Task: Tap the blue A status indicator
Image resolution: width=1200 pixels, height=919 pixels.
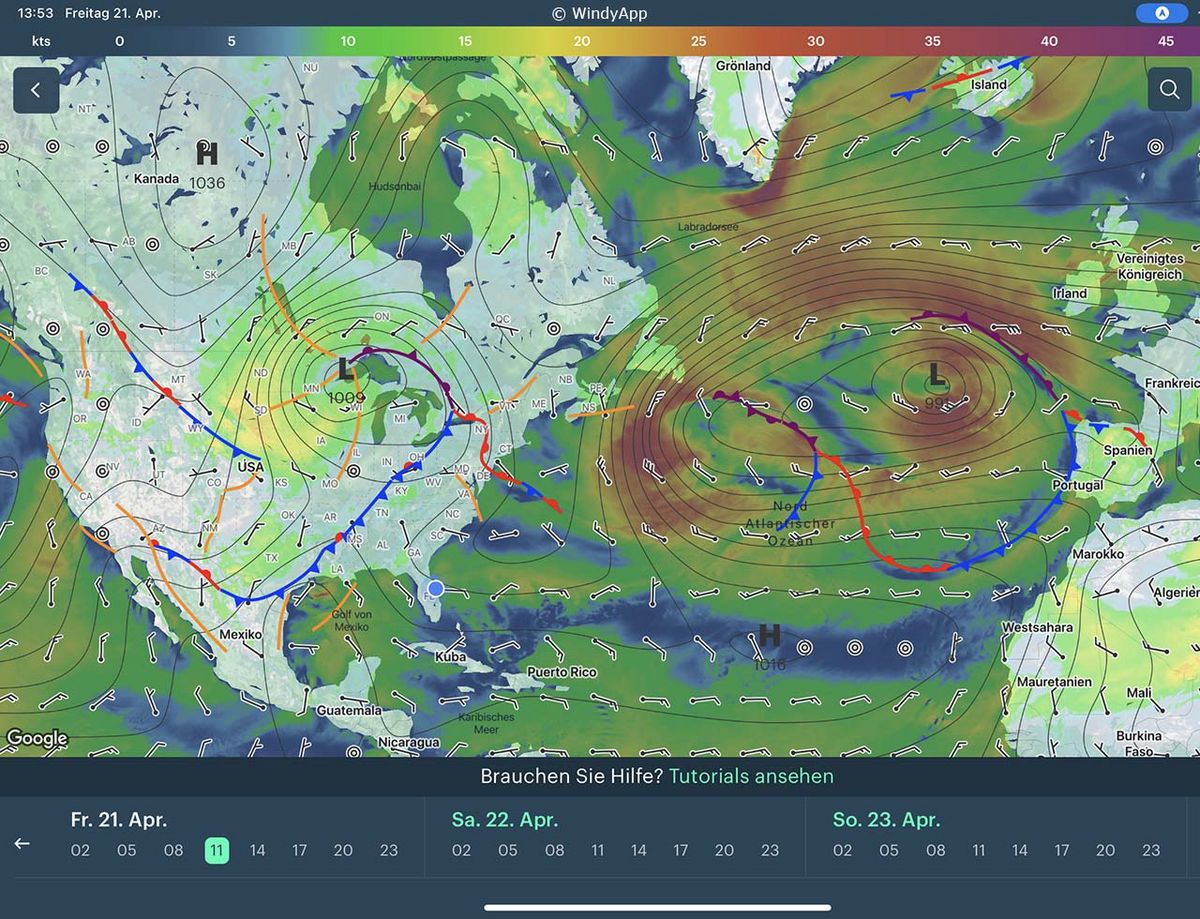Action: 1161,13
